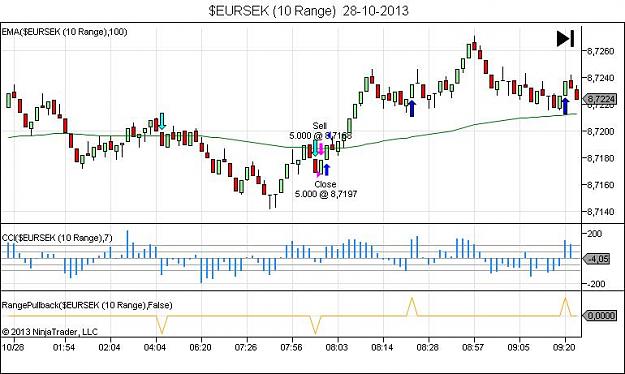Click the CCI value marker -4,05

597,259
